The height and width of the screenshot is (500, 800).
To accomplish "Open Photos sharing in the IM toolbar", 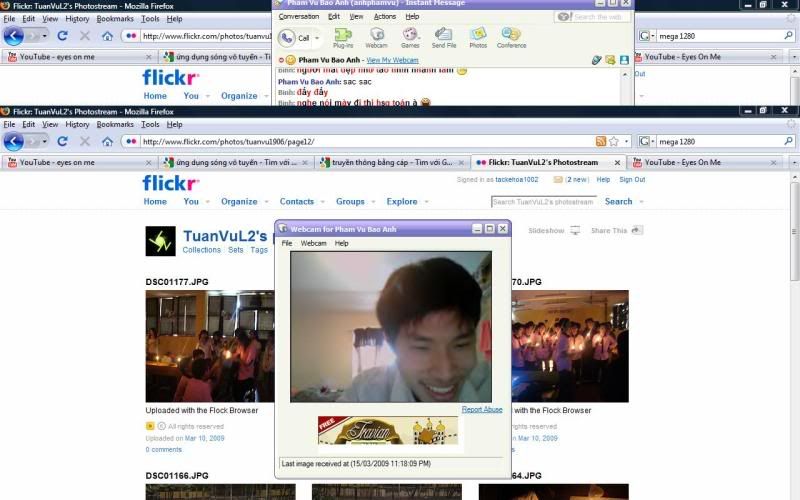I will [x=478, y=37].
